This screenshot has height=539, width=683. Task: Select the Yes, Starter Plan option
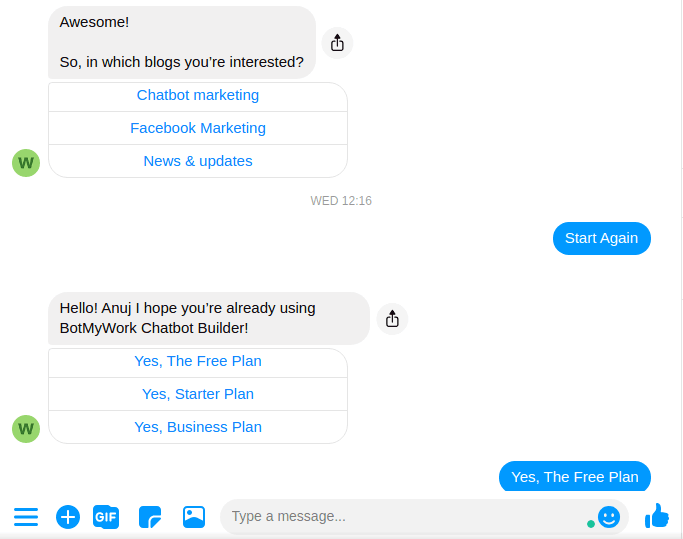pos(198,394)
